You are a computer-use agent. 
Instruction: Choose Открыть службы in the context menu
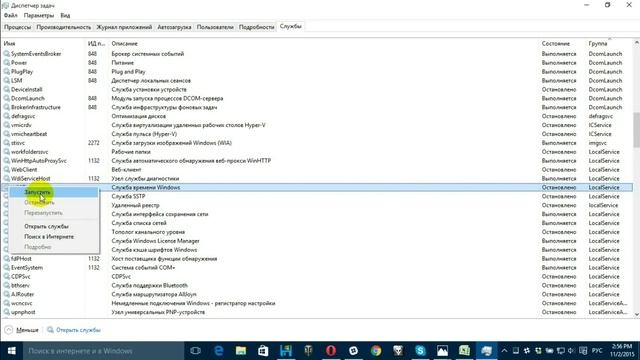click(x=54, y=226)
